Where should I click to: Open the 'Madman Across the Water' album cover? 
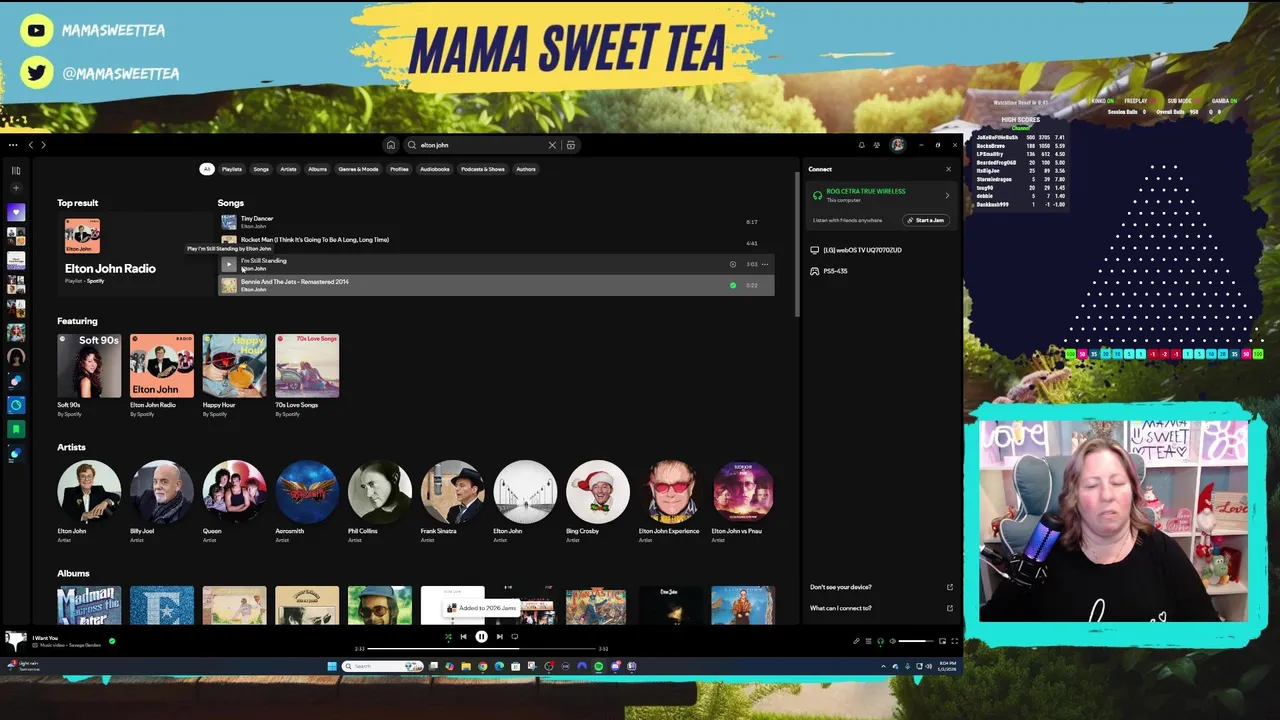point(89,606)
